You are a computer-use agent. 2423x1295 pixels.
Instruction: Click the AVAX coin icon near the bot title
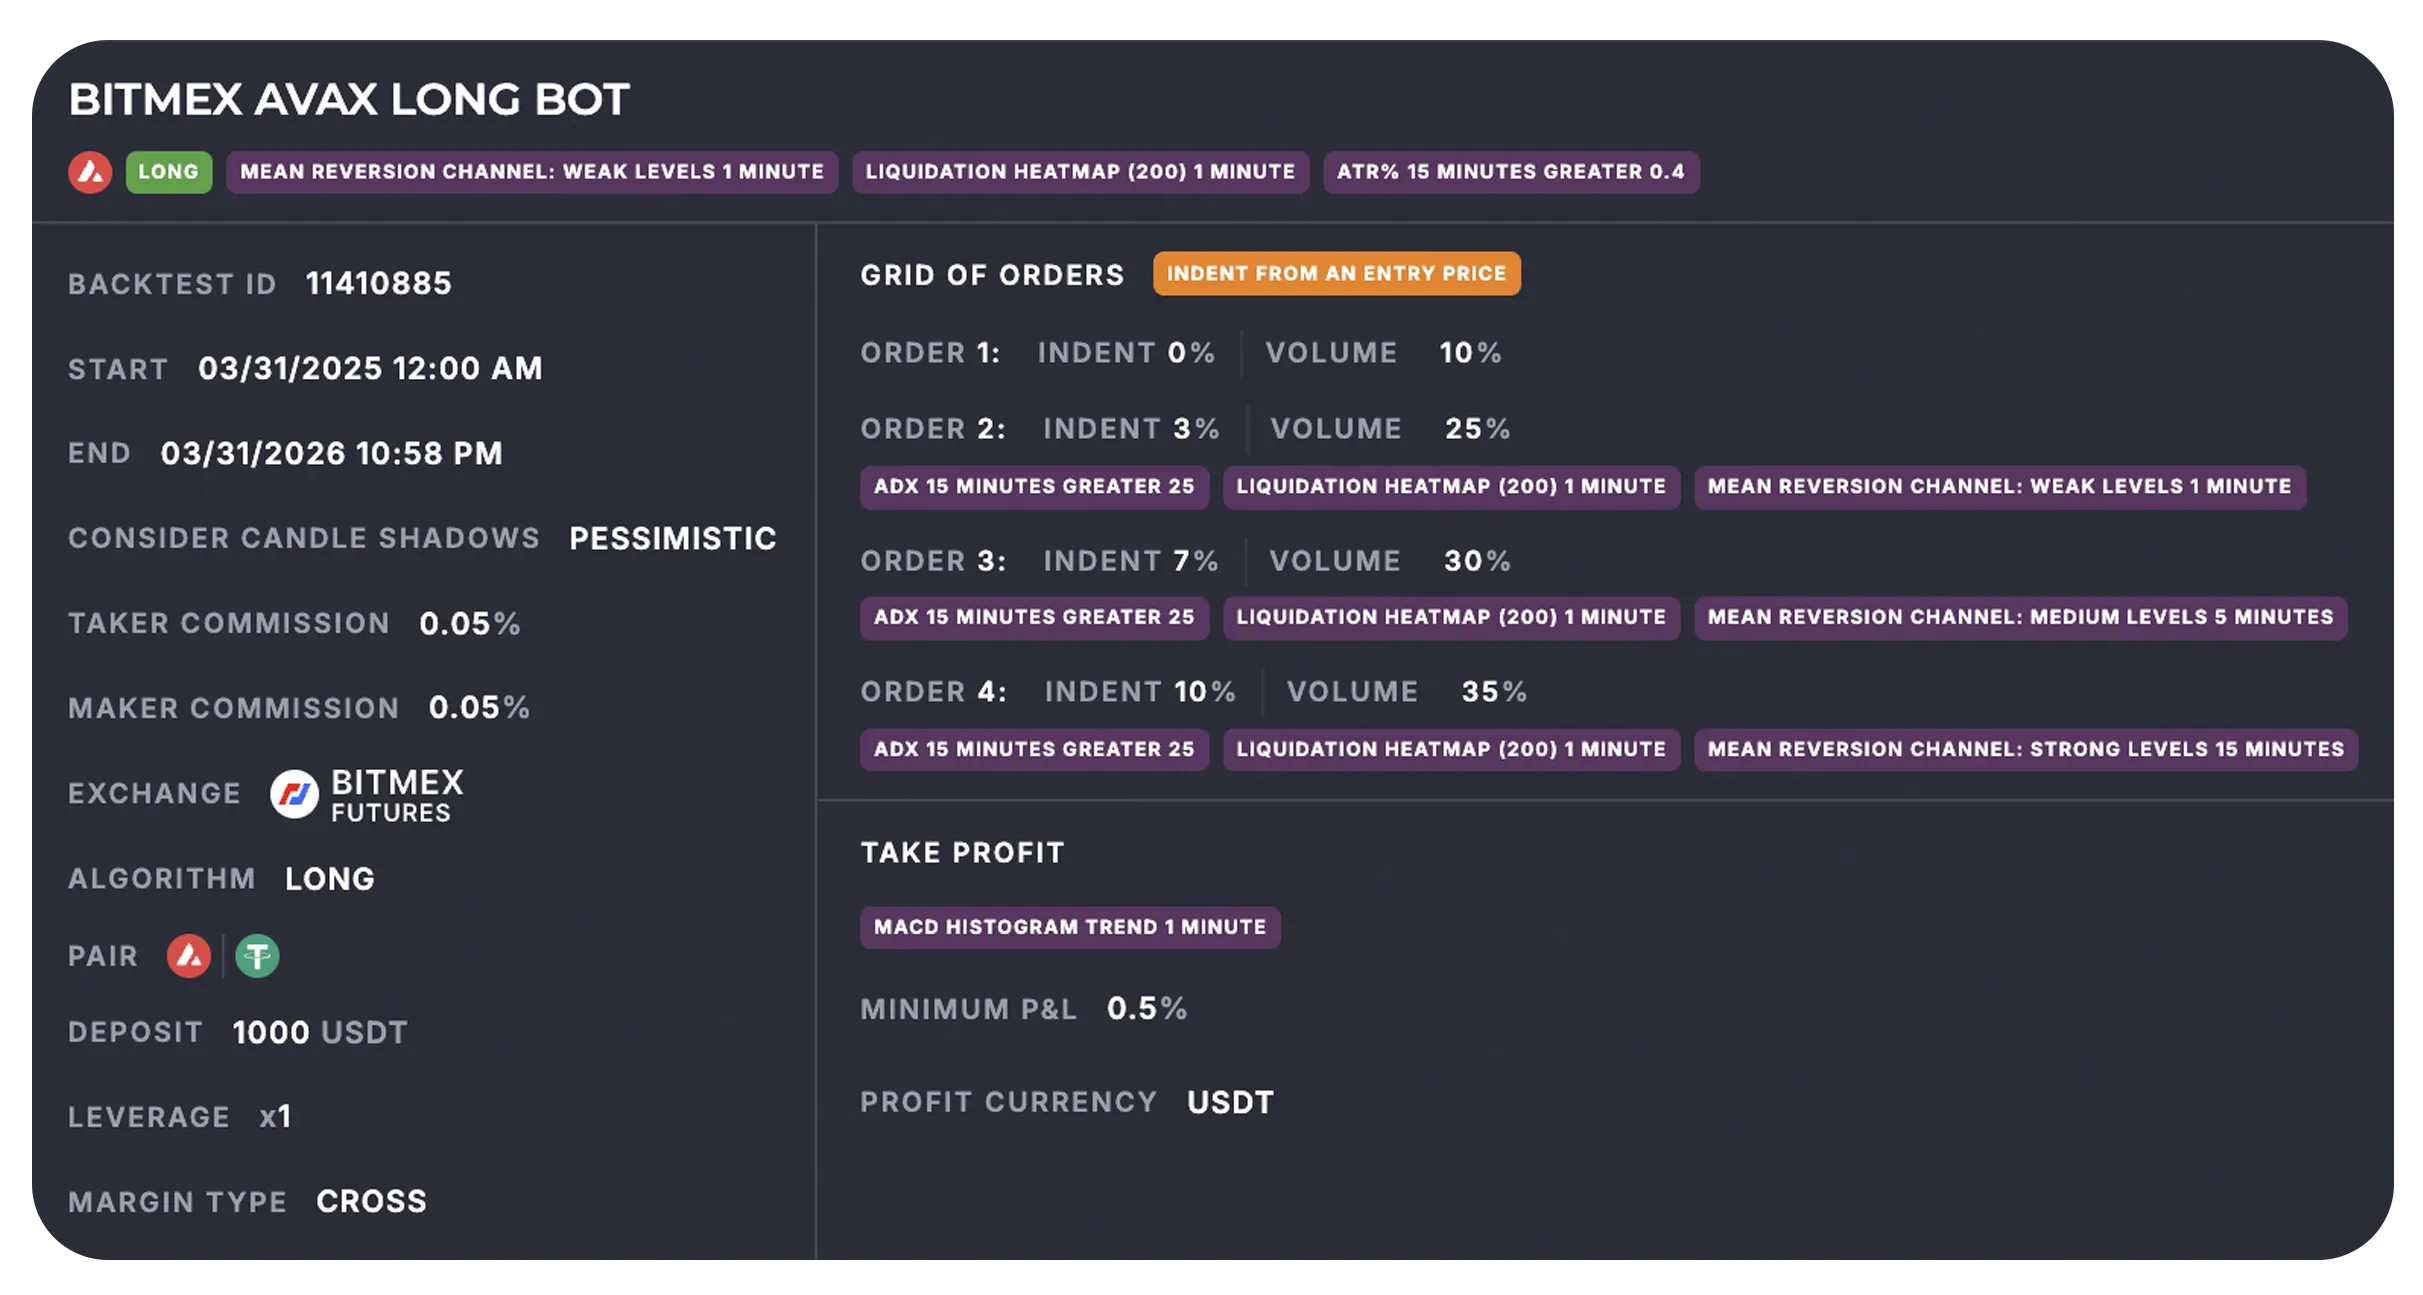point(91,171)
